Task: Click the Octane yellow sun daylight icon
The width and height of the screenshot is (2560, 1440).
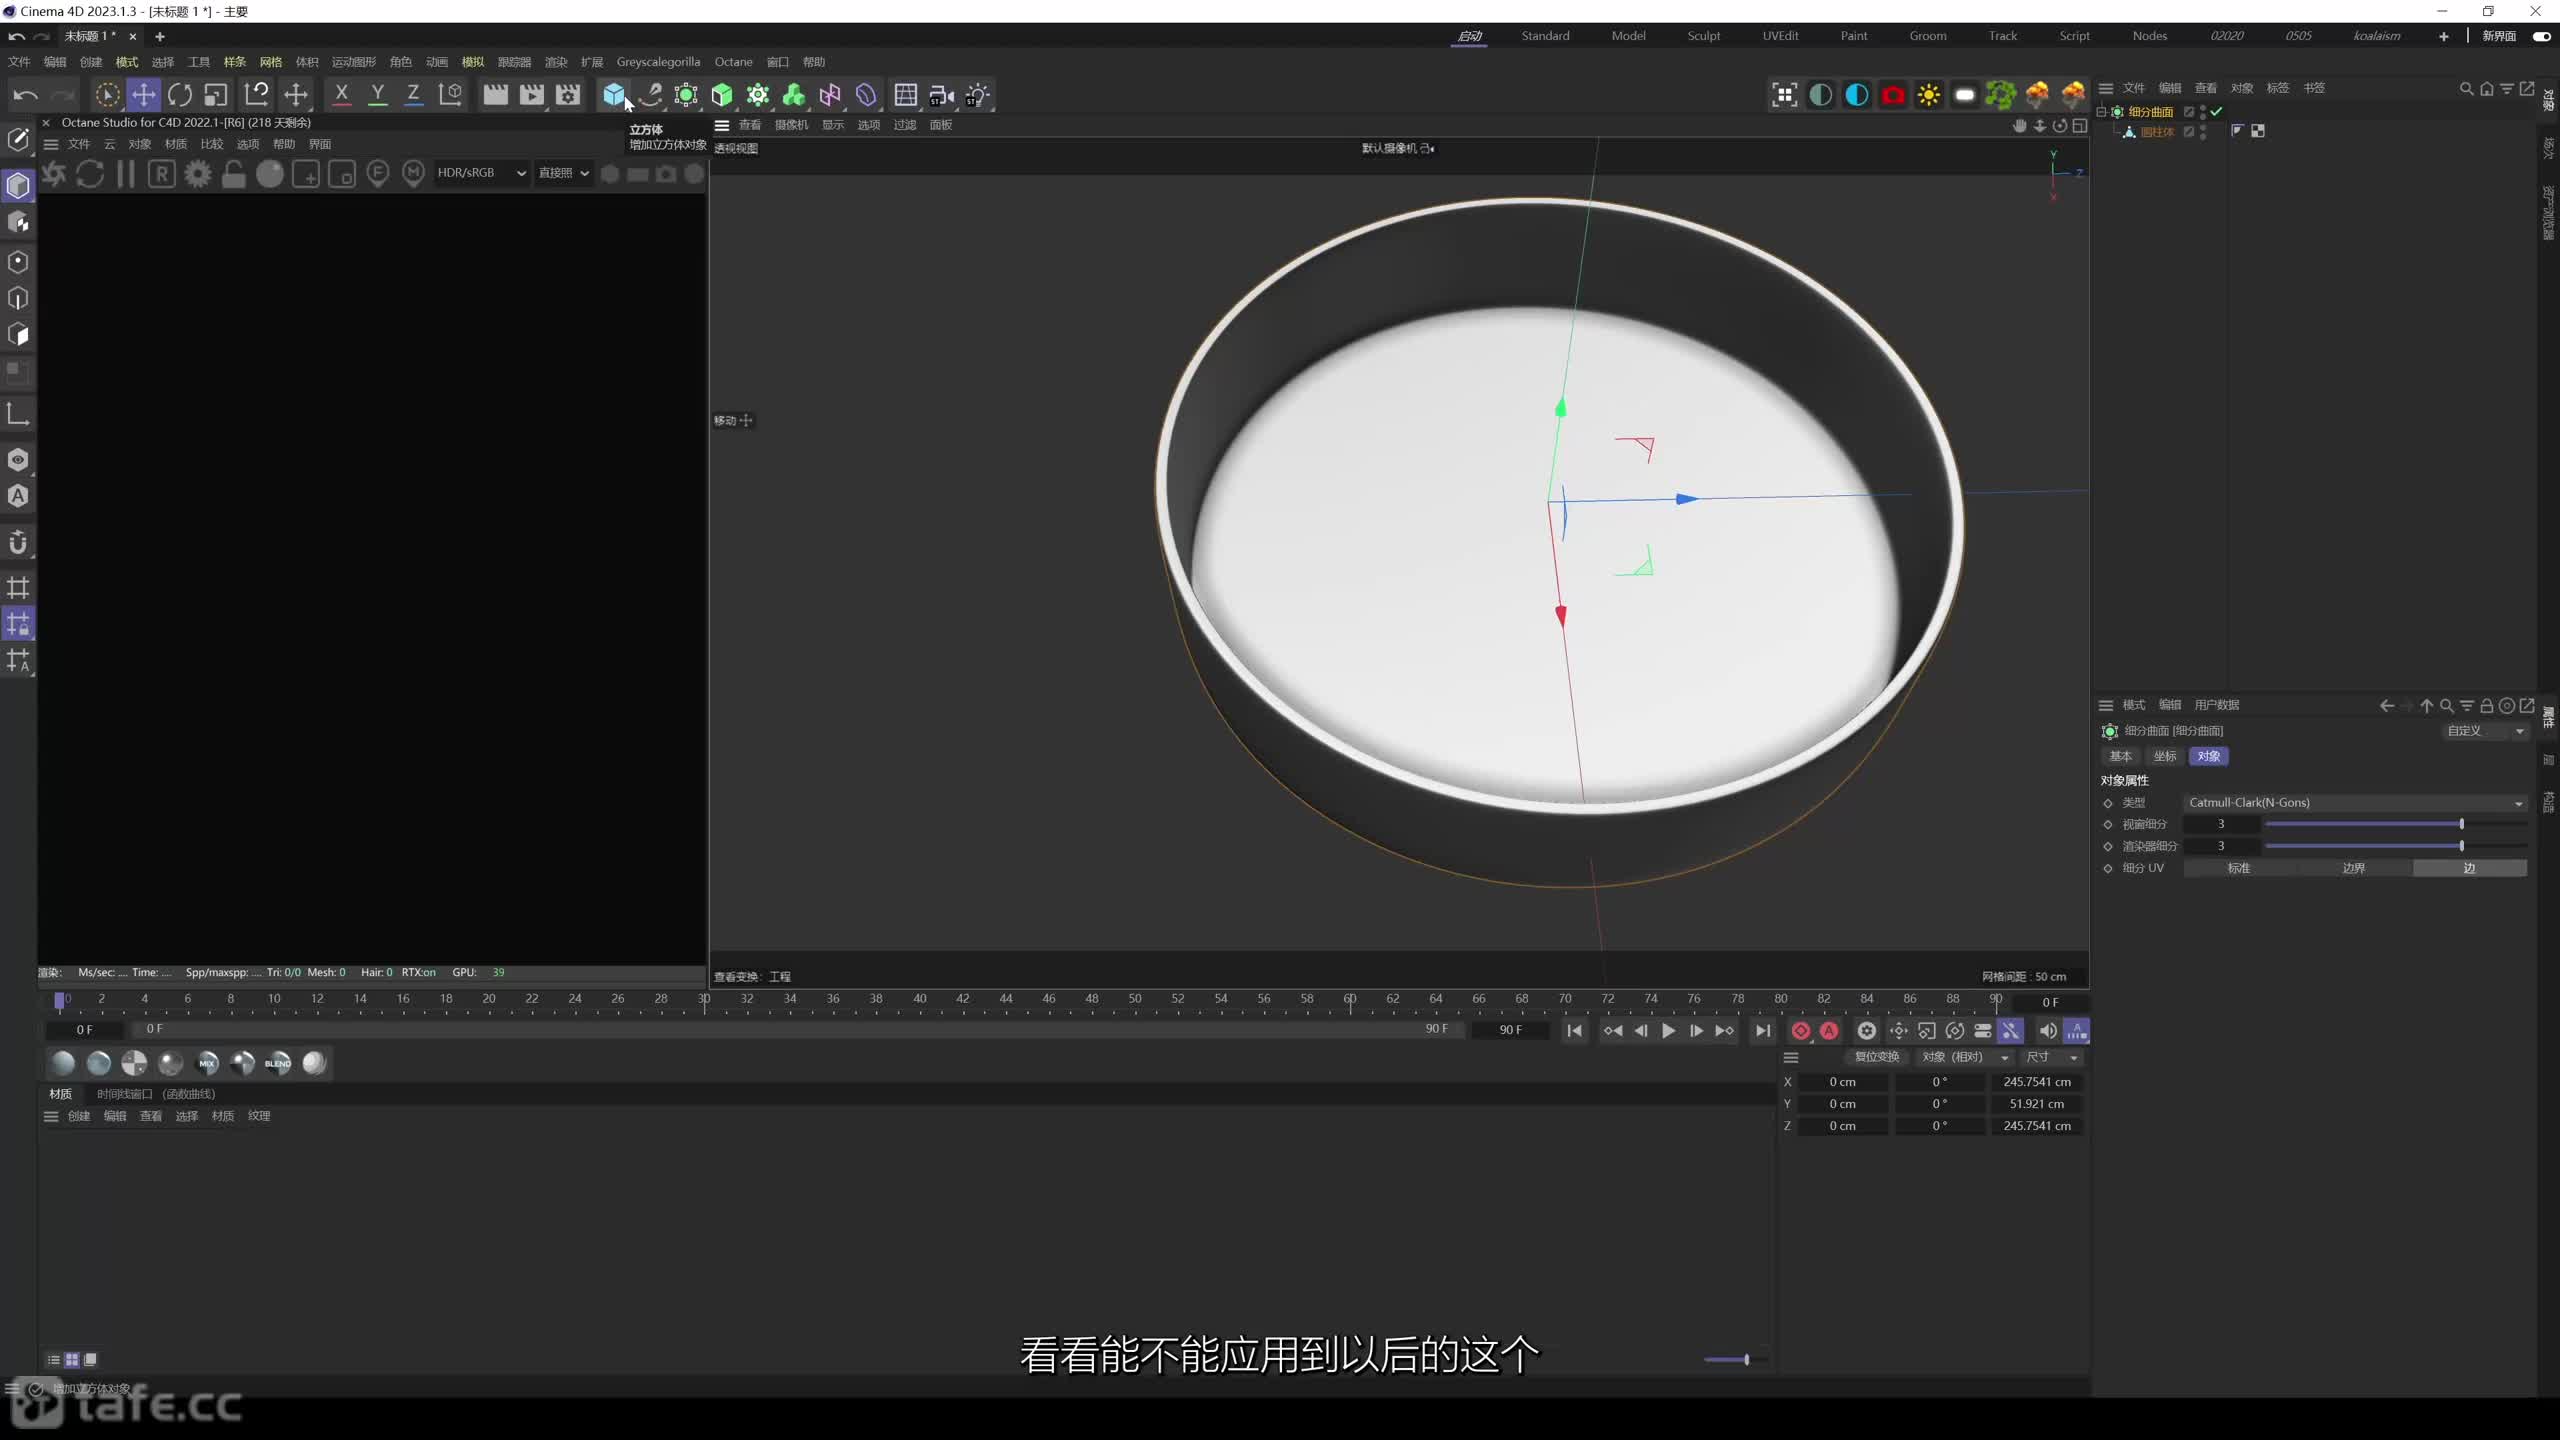Action: [x=1929, y=95]
